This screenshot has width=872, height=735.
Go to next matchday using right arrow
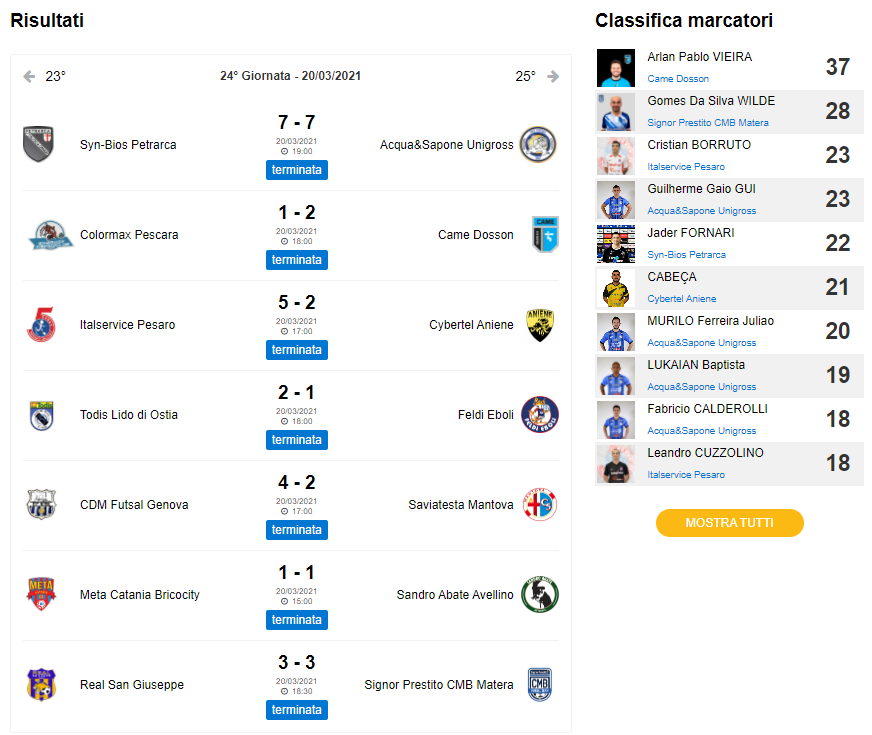tap(553, 76)
